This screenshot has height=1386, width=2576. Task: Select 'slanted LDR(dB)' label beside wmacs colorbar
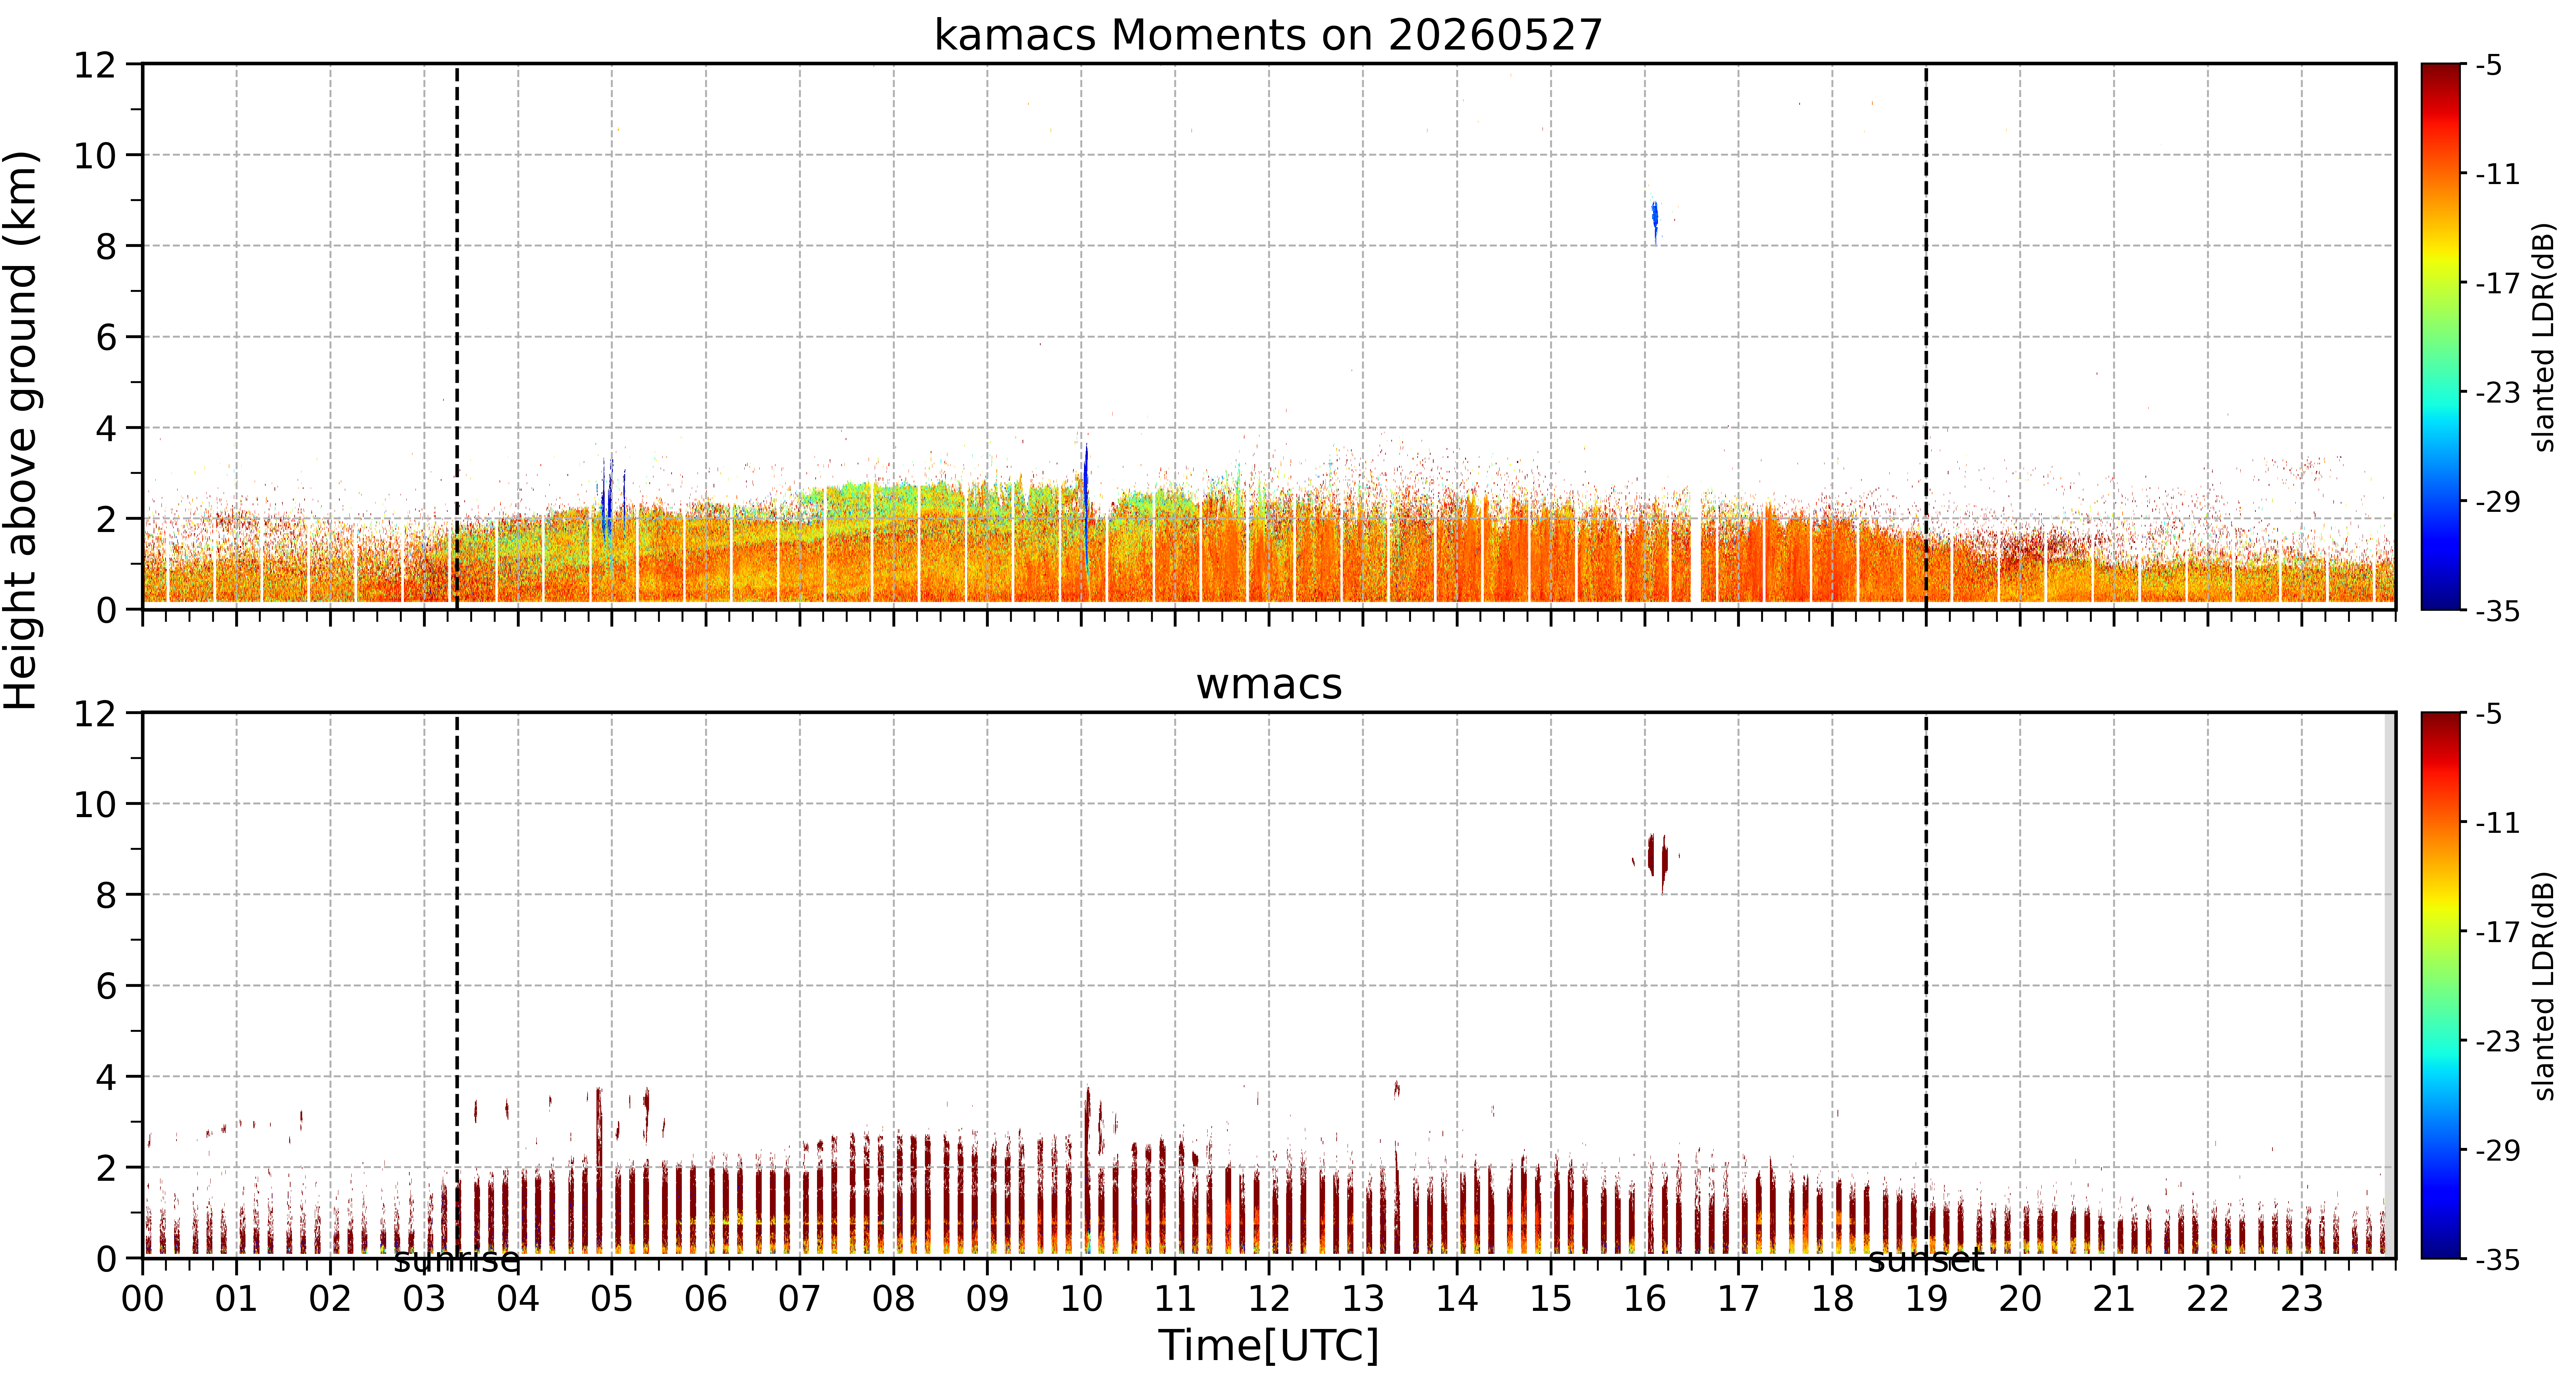coord(2544,986)
